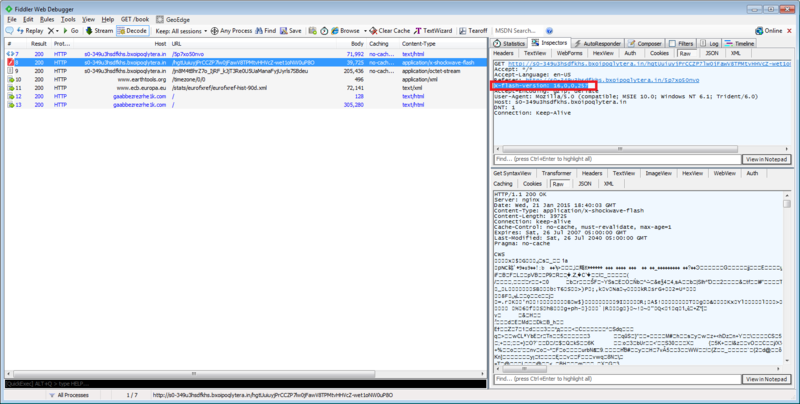
Task: Open Find sessions from toolbar
Action: [x=266, y=31]
